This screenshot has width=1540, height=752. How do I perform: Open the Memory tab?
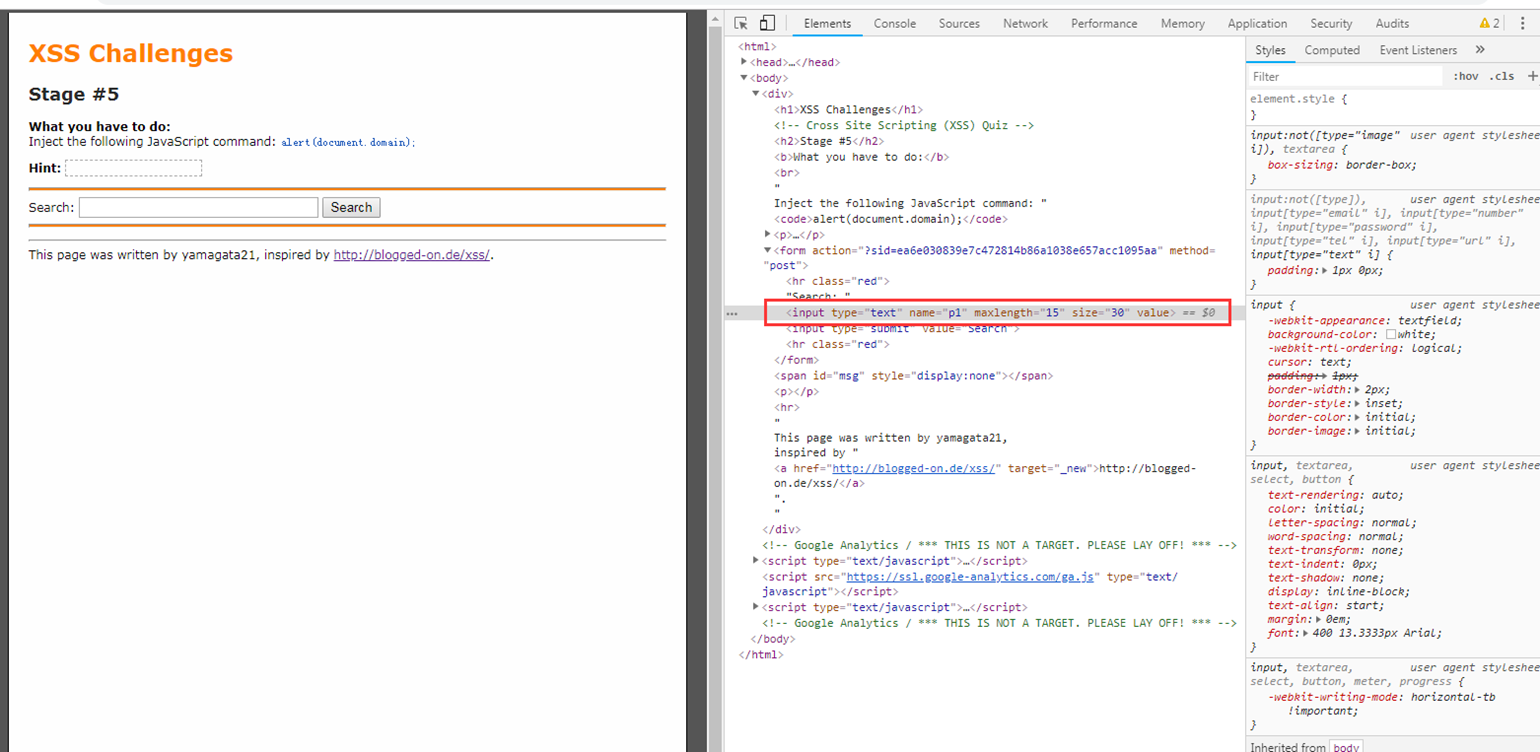click(x=1183, y=23)
